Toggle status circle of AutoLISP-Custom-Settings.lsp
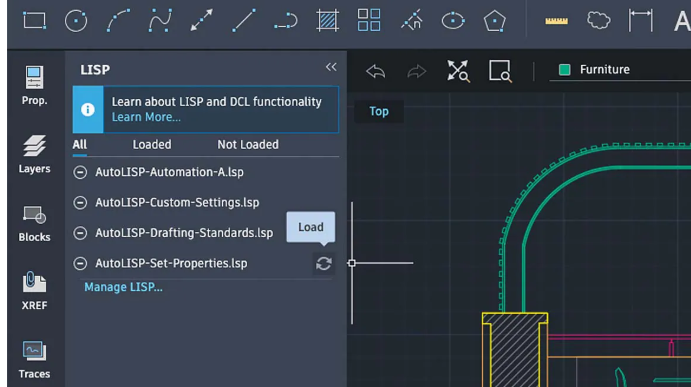Viewport: 691px width, 387px height. pos(80,203)
